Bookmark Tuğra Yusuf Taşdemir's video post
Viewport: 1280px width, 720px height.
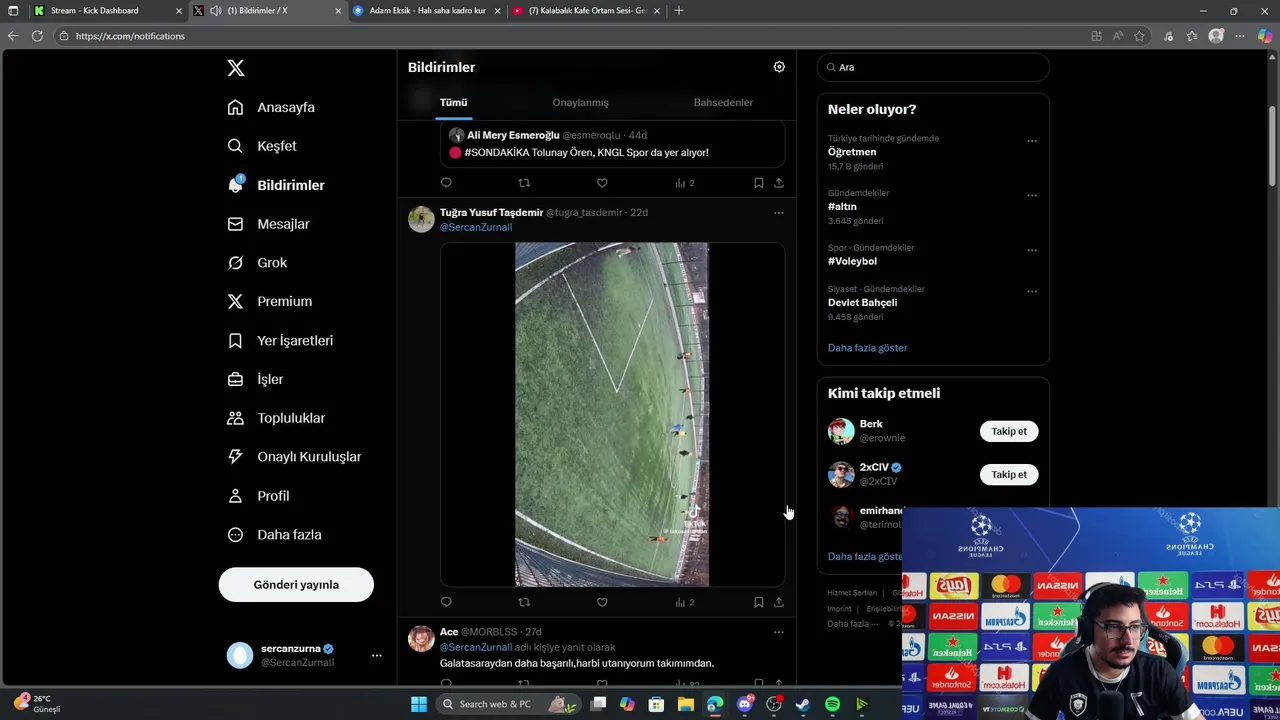coord(758,602)
